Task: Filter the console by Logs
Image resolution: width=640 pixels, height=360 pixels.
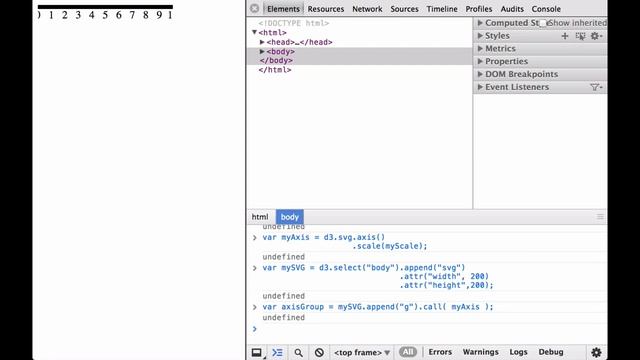Action: coord(518,352)
